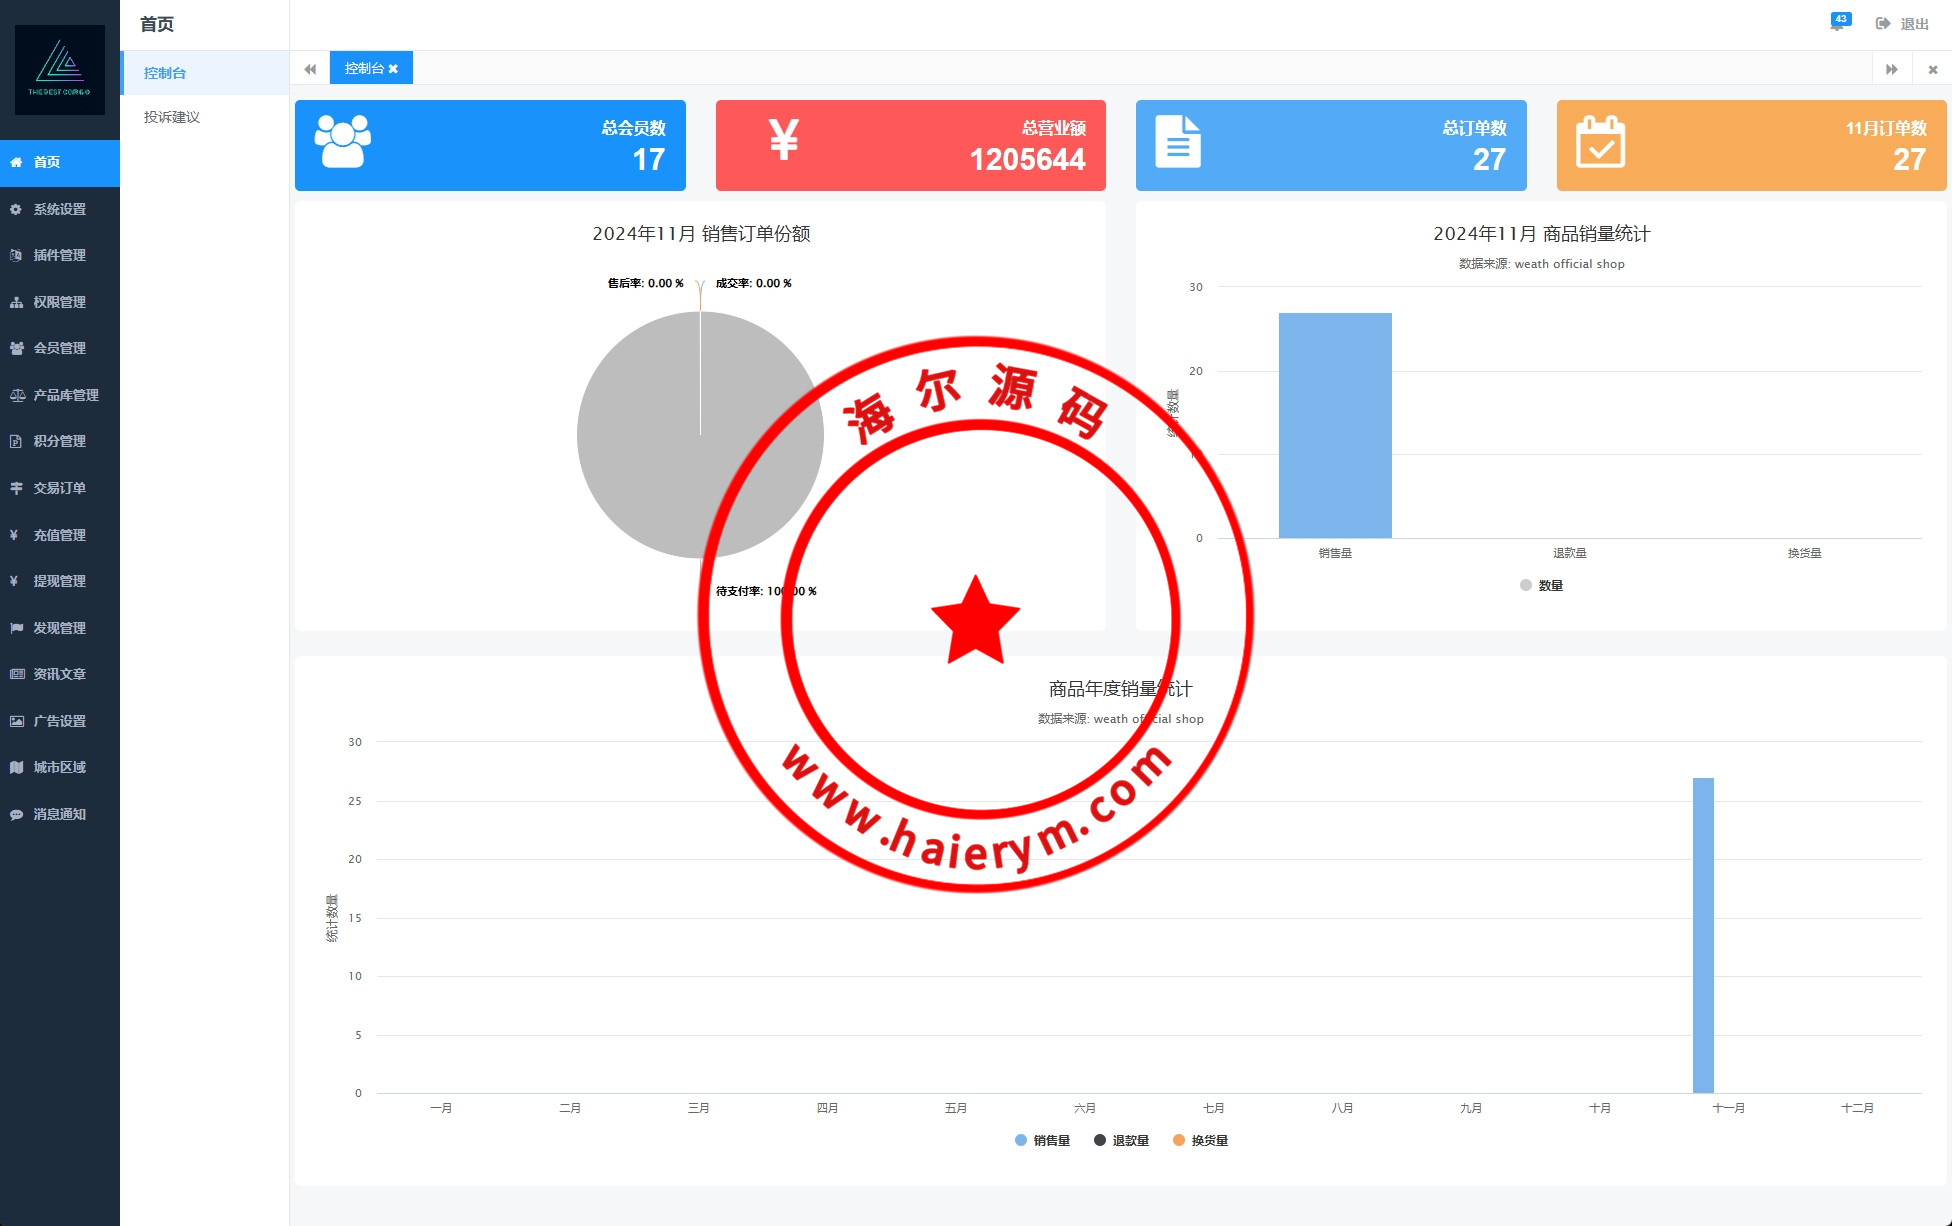Close the 控制台 tab with x
Viewport: 1952px width, 1226px height.
pyautogui.click(x=394, y=69)
